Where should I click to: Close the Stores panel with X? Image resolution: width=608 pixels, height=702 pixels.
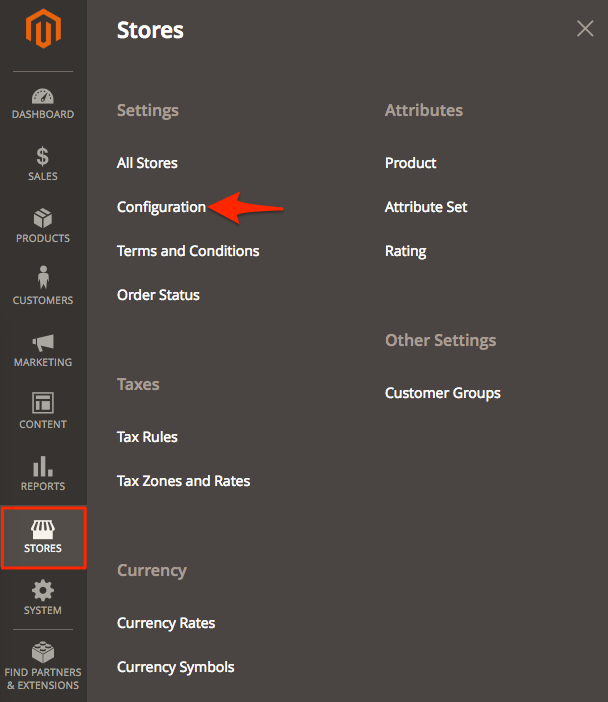(585, 29)
